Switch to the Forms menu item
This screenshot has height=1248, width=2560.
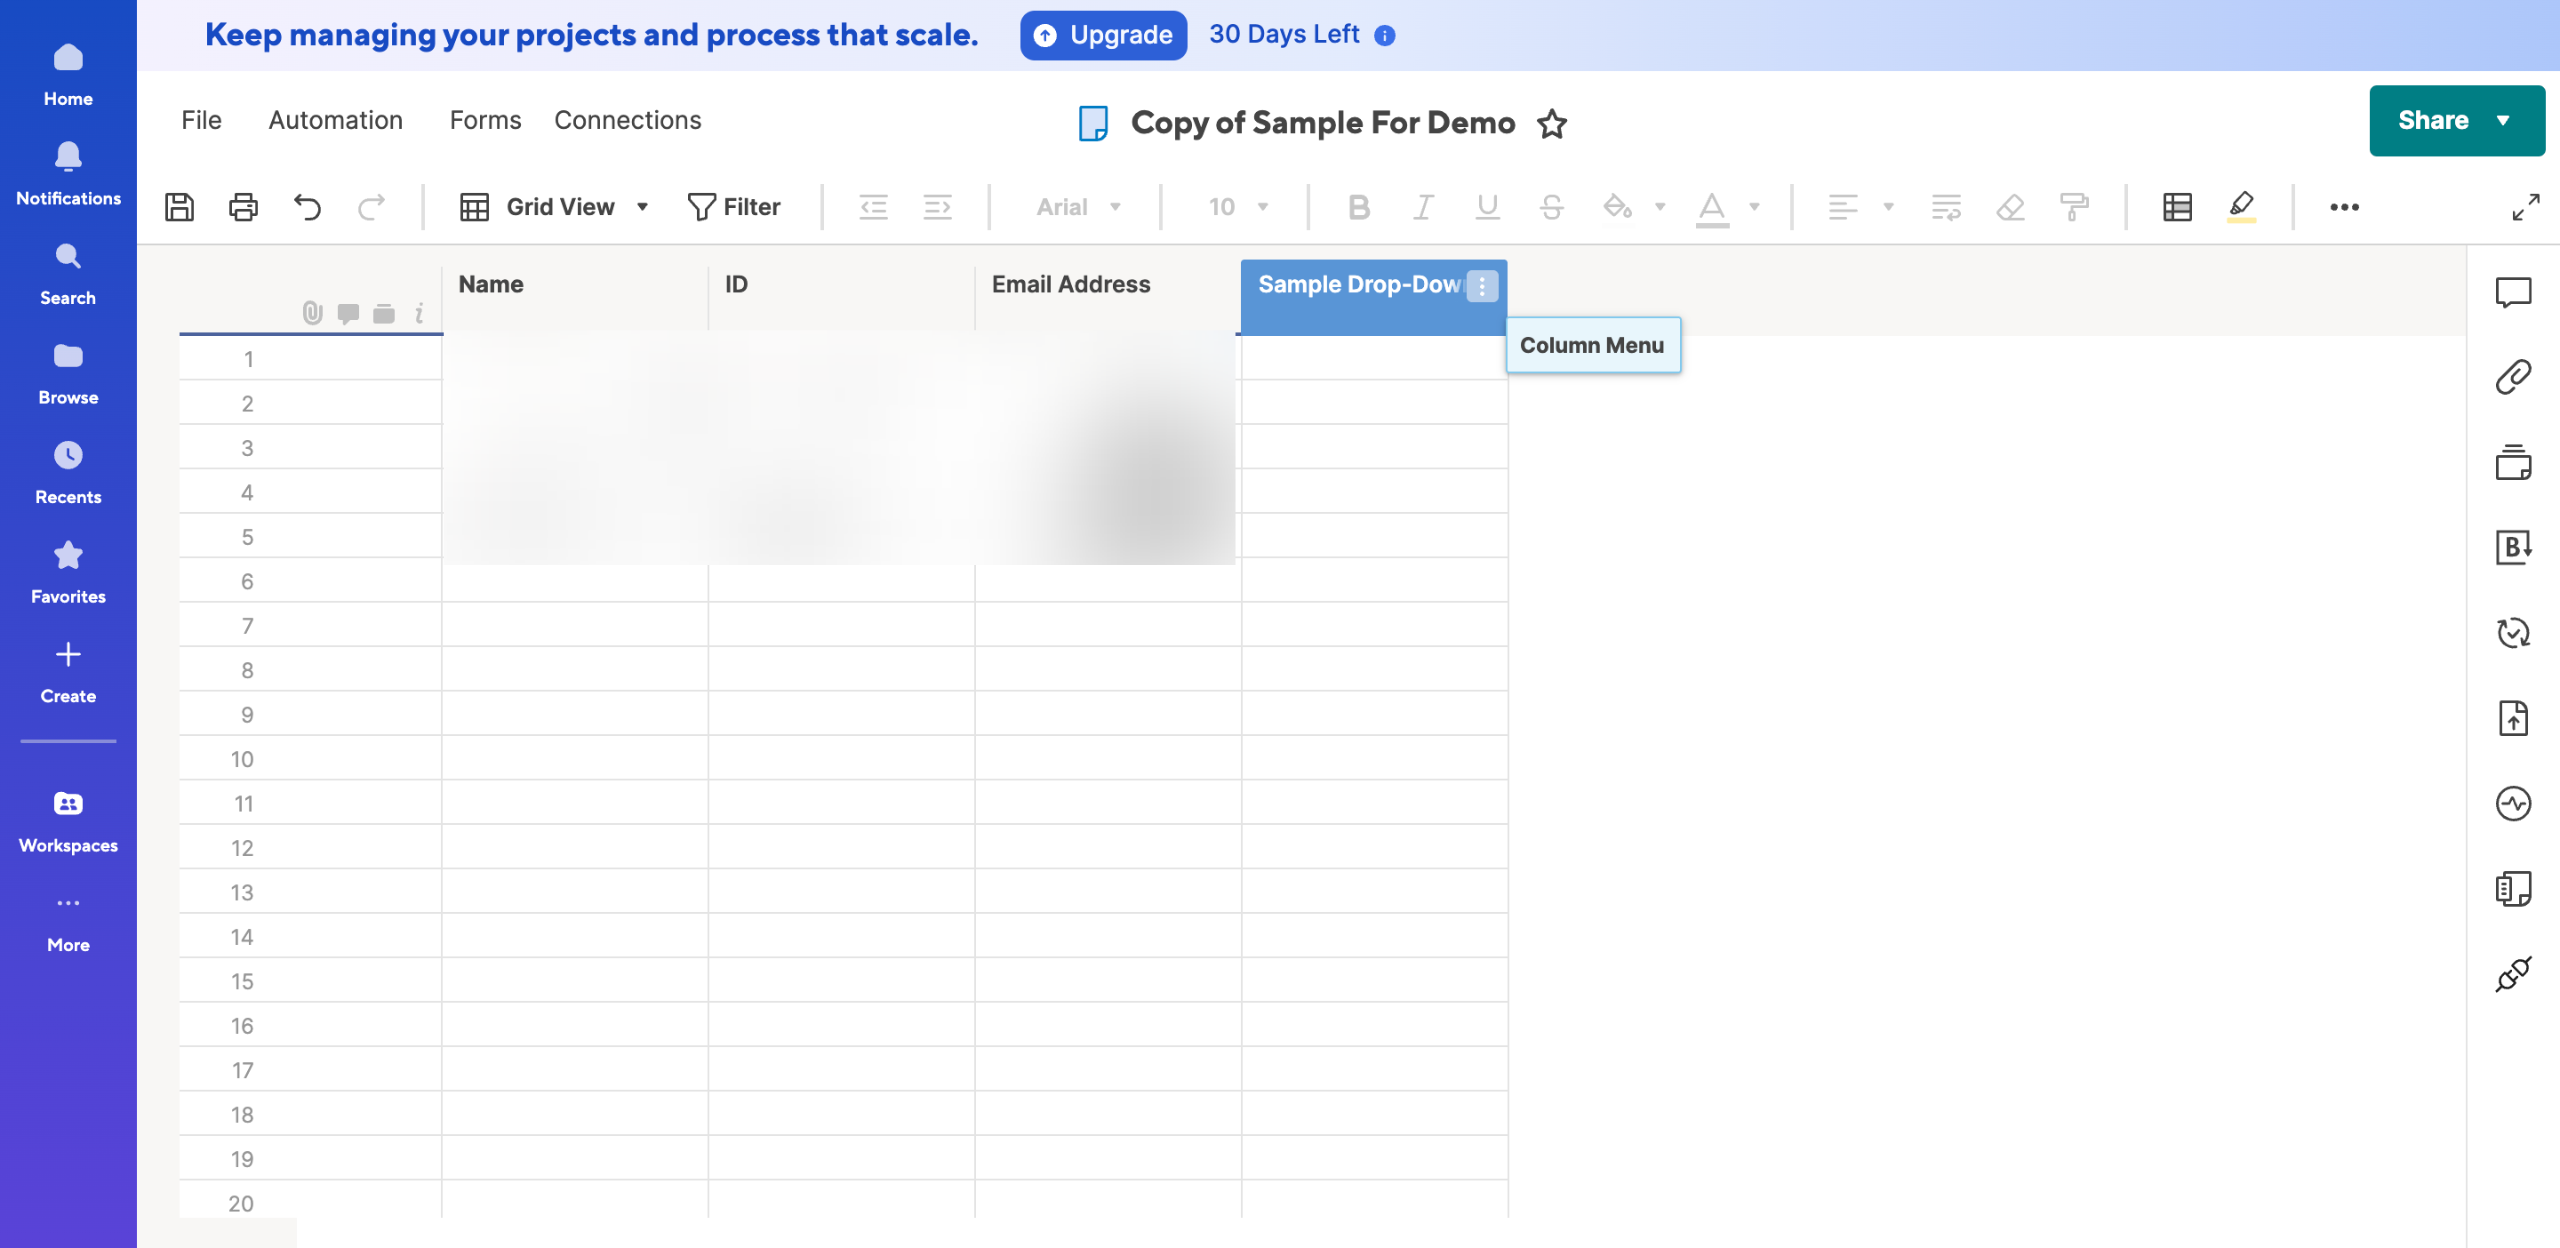[x=485, y=120]
